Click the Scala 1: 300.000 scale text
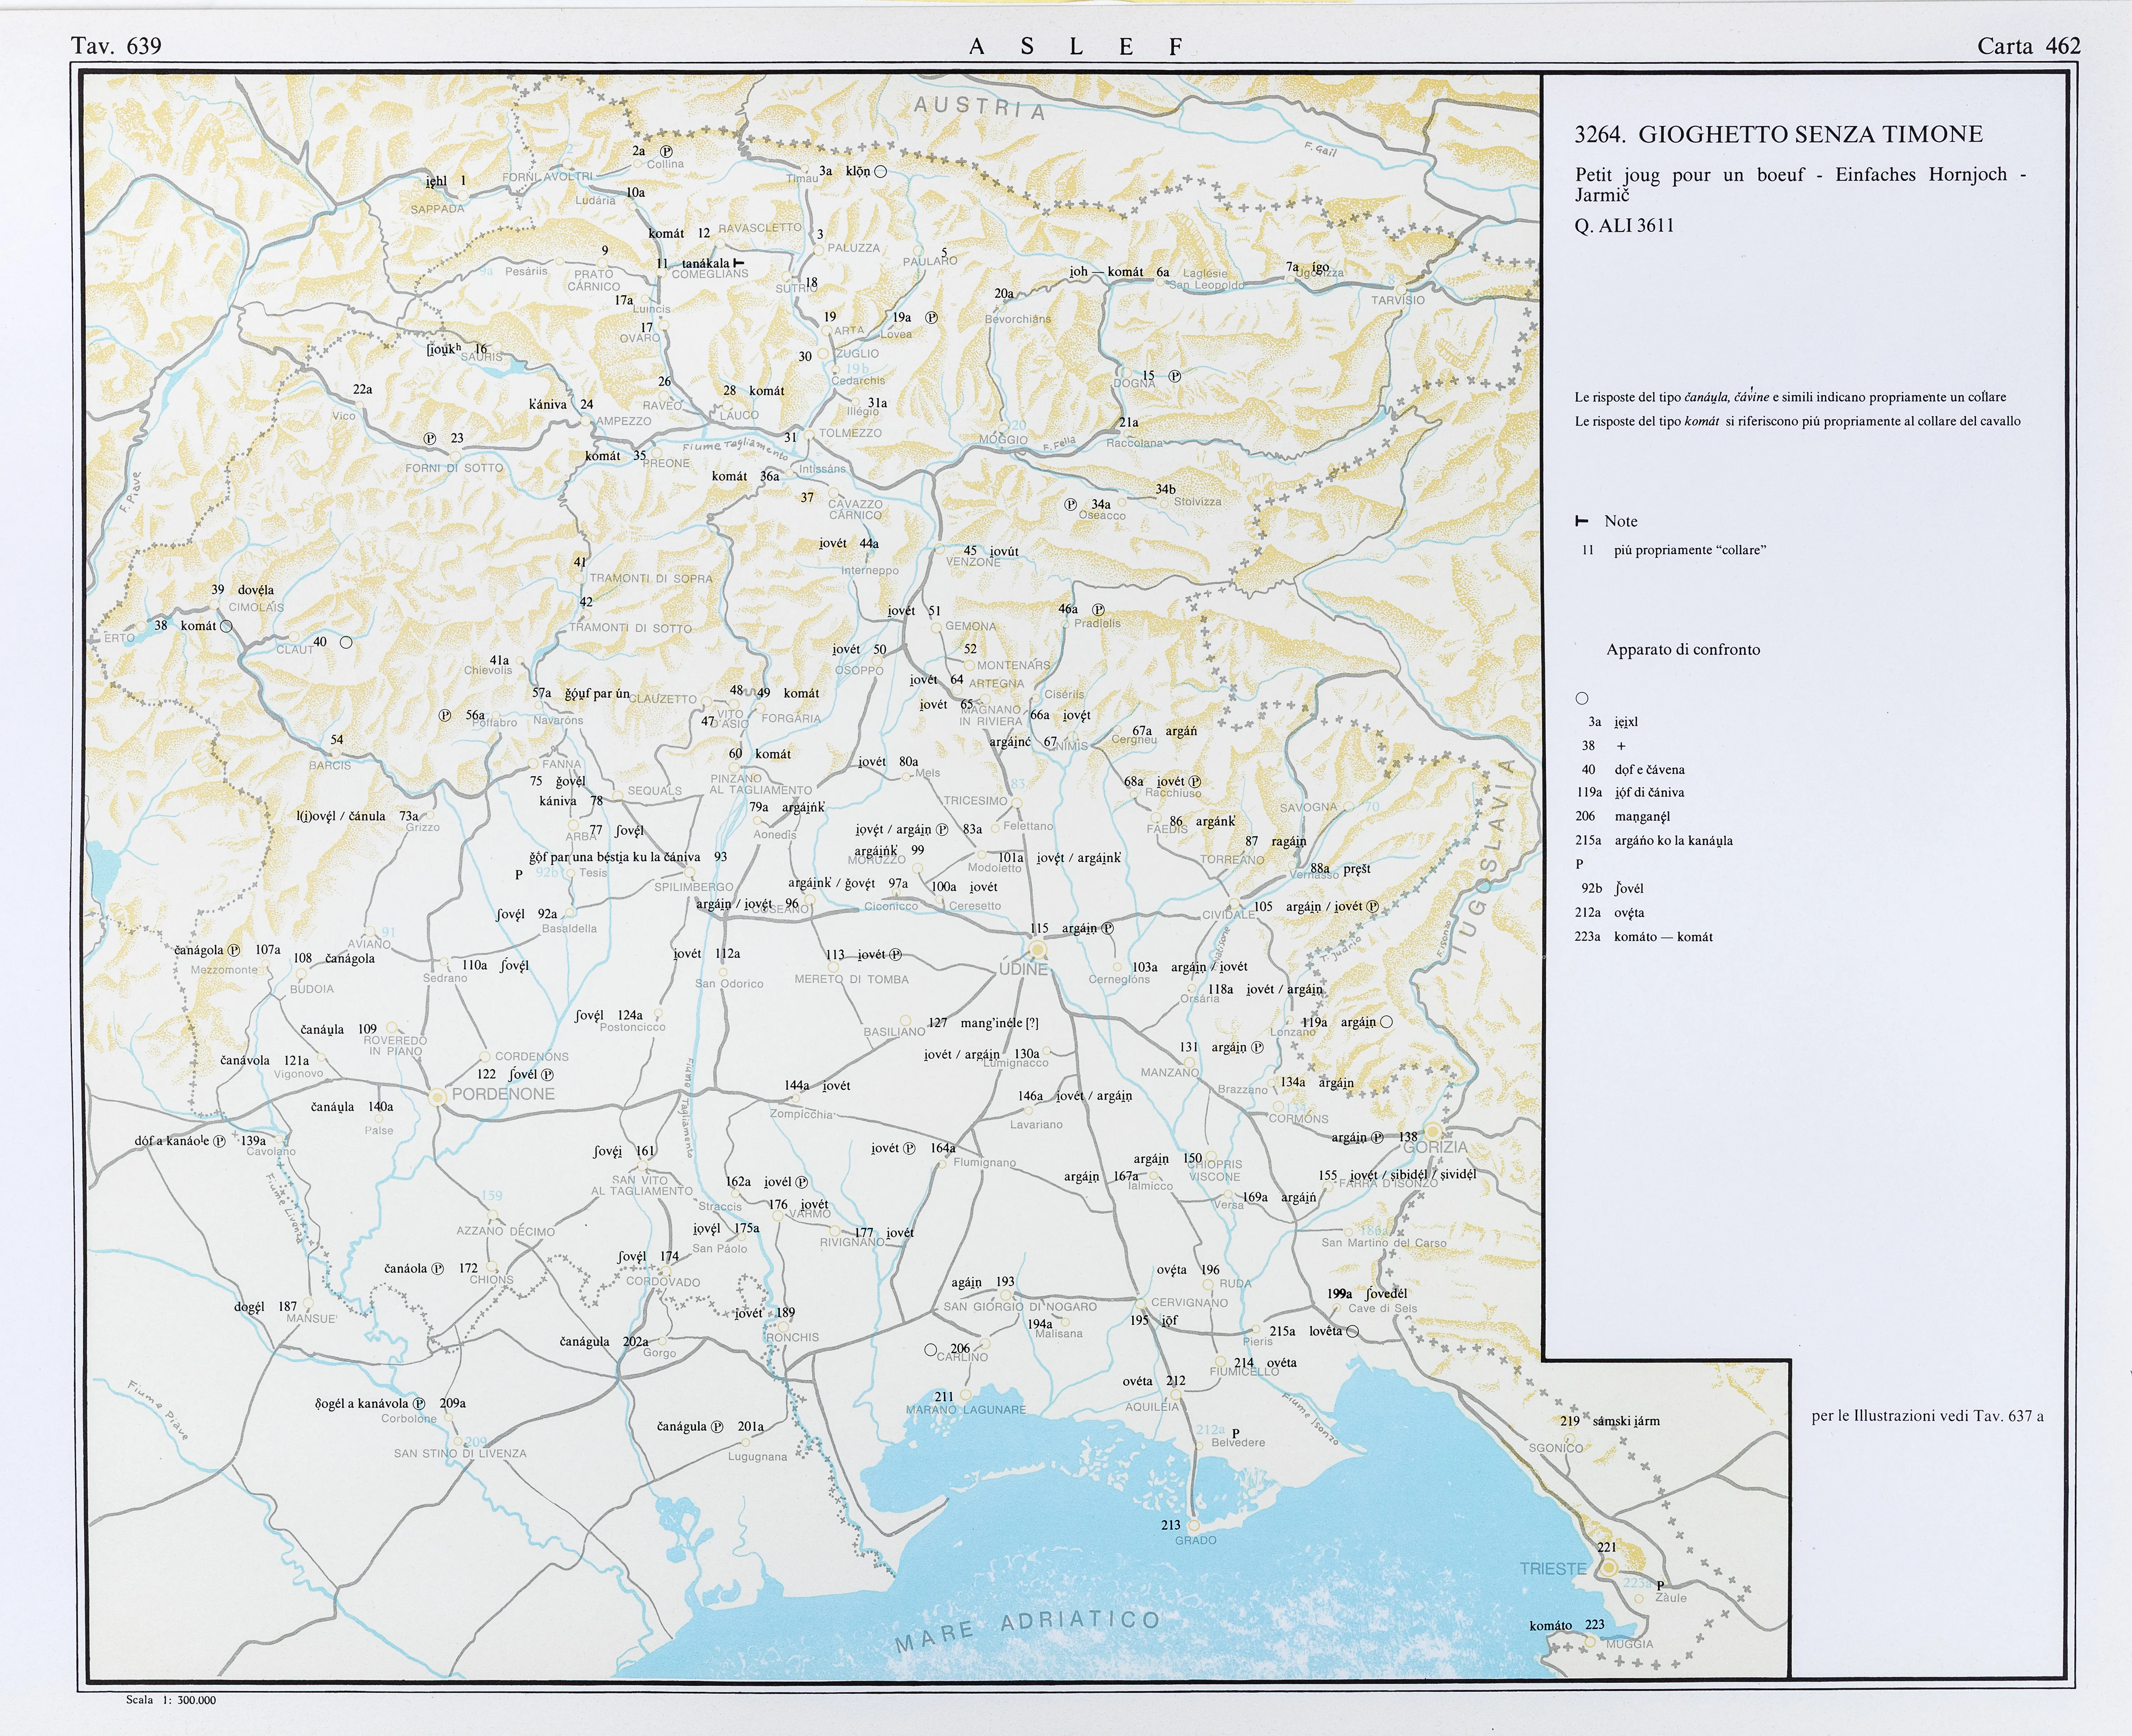This screenshot has height=1736, width=2132. click(171, 1700)
